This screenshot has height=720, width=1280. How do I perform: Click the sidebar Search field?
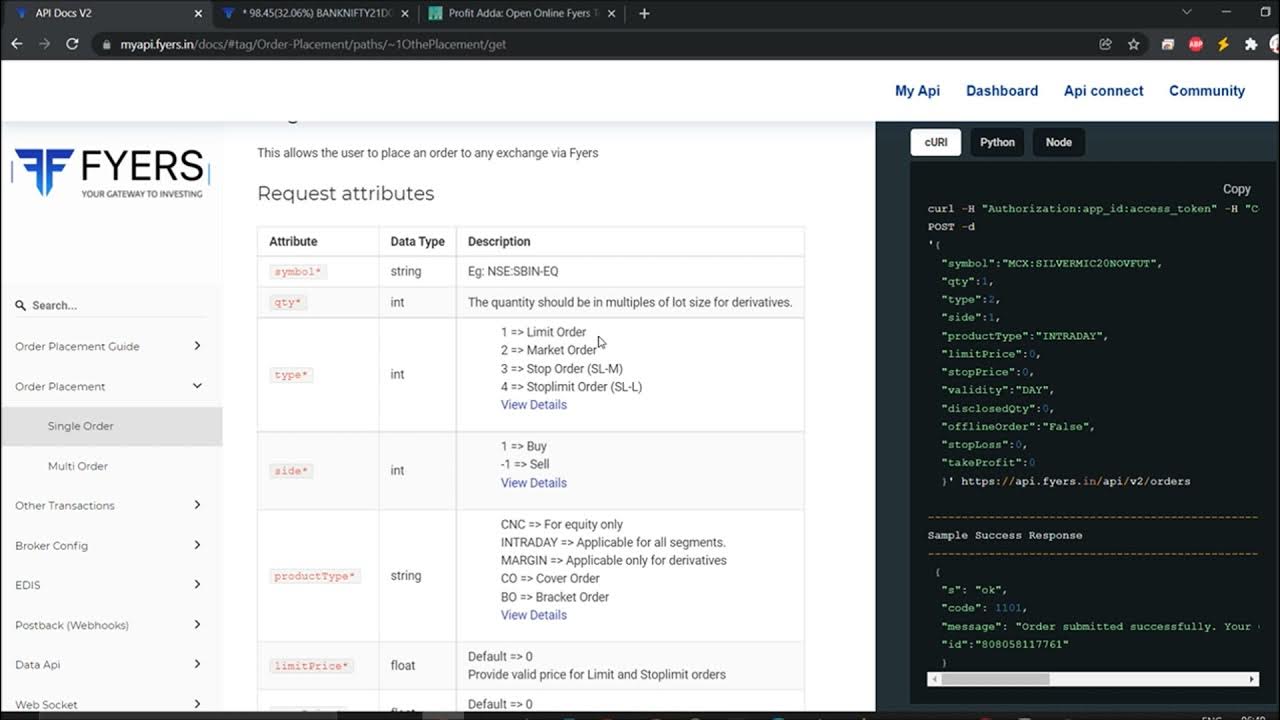click(112, 305)
